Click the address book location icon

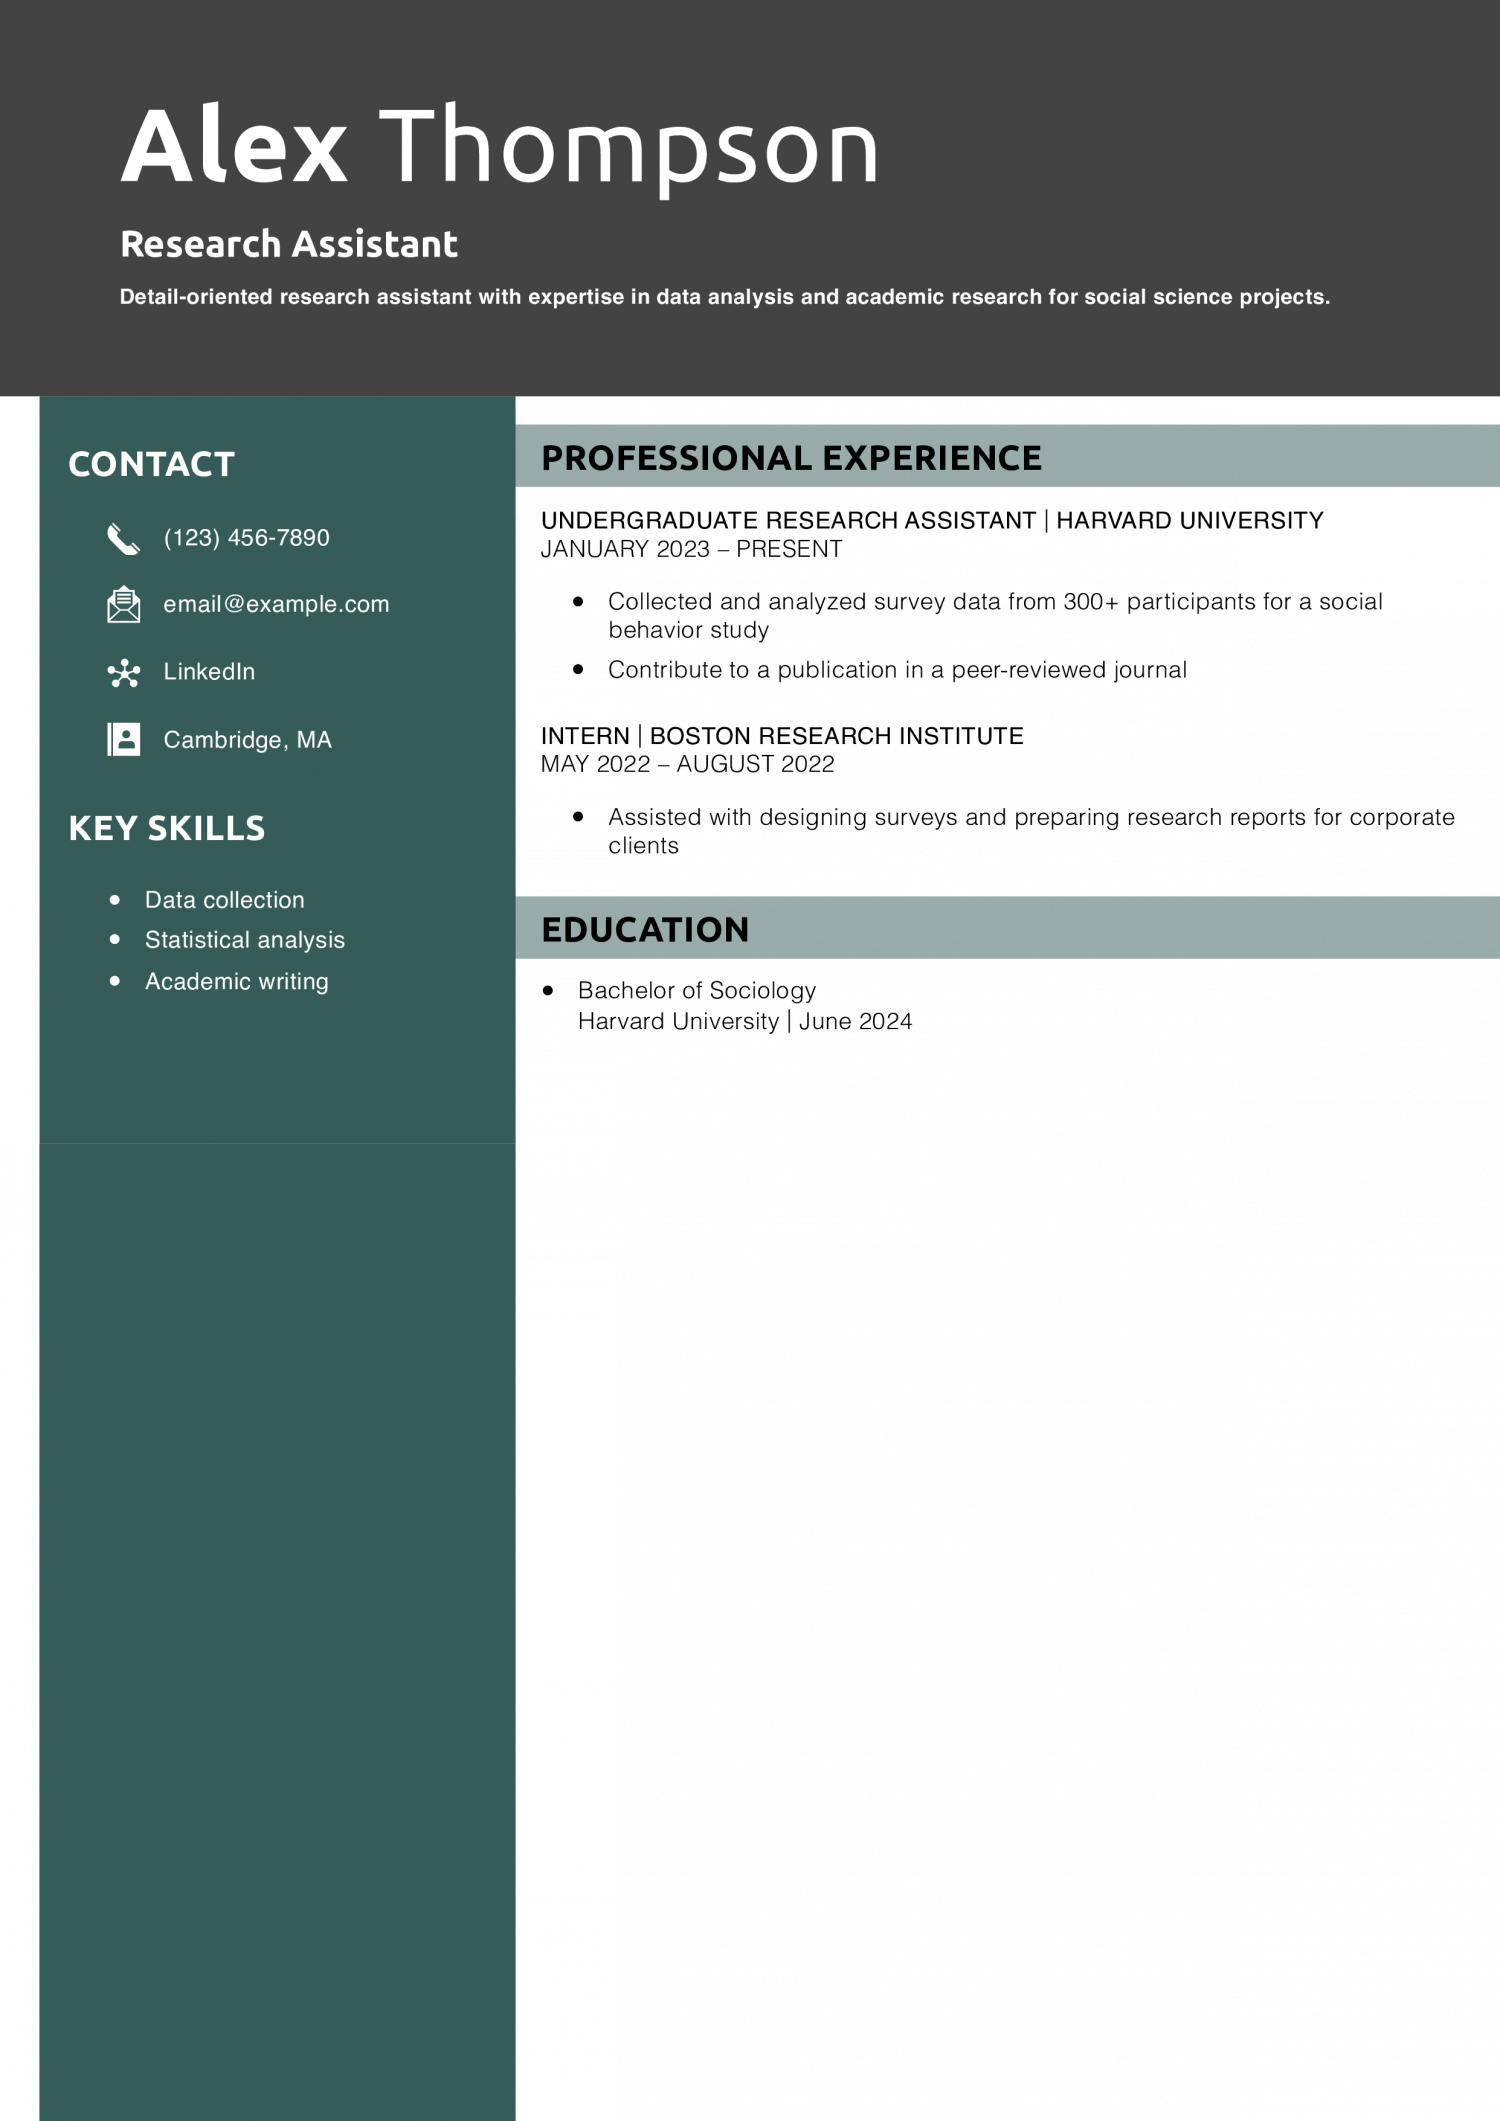coord(123,740)
